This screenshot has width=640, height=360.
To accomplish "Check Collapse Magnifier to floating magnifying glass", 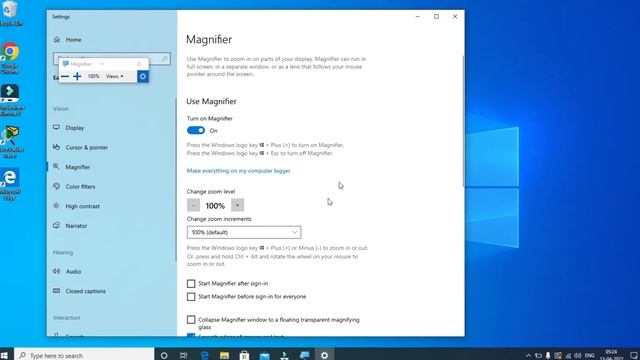I will 191,319.
